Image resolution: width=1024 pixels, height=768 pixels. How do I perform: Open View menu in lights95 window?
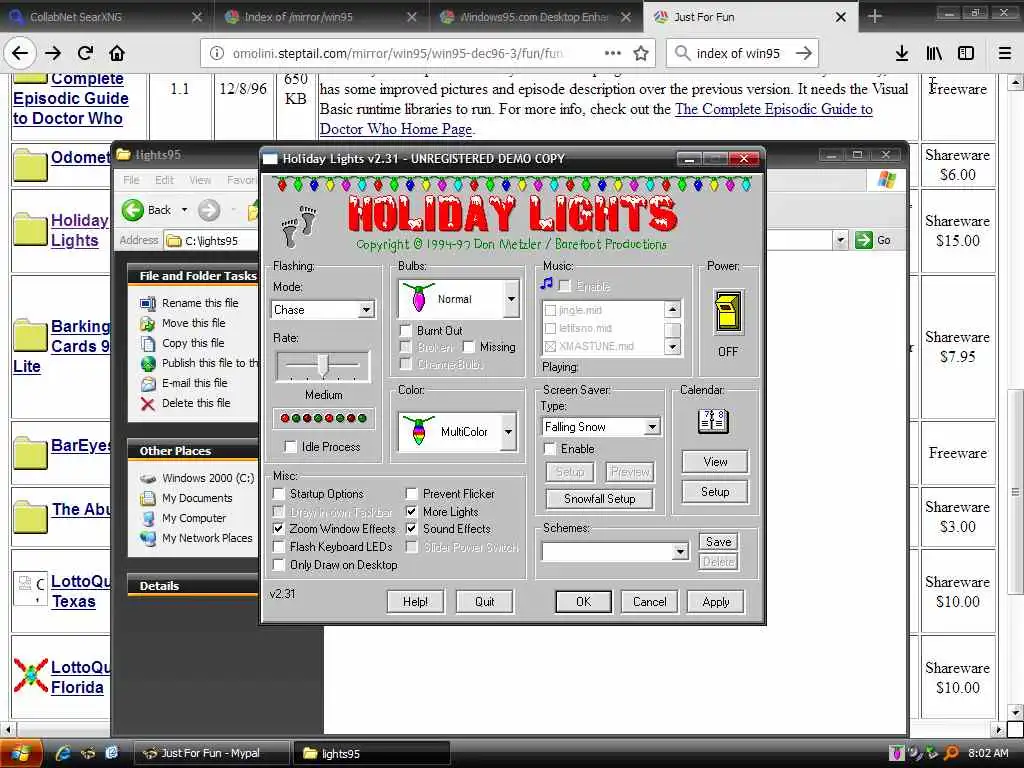[x=200, y=180]
